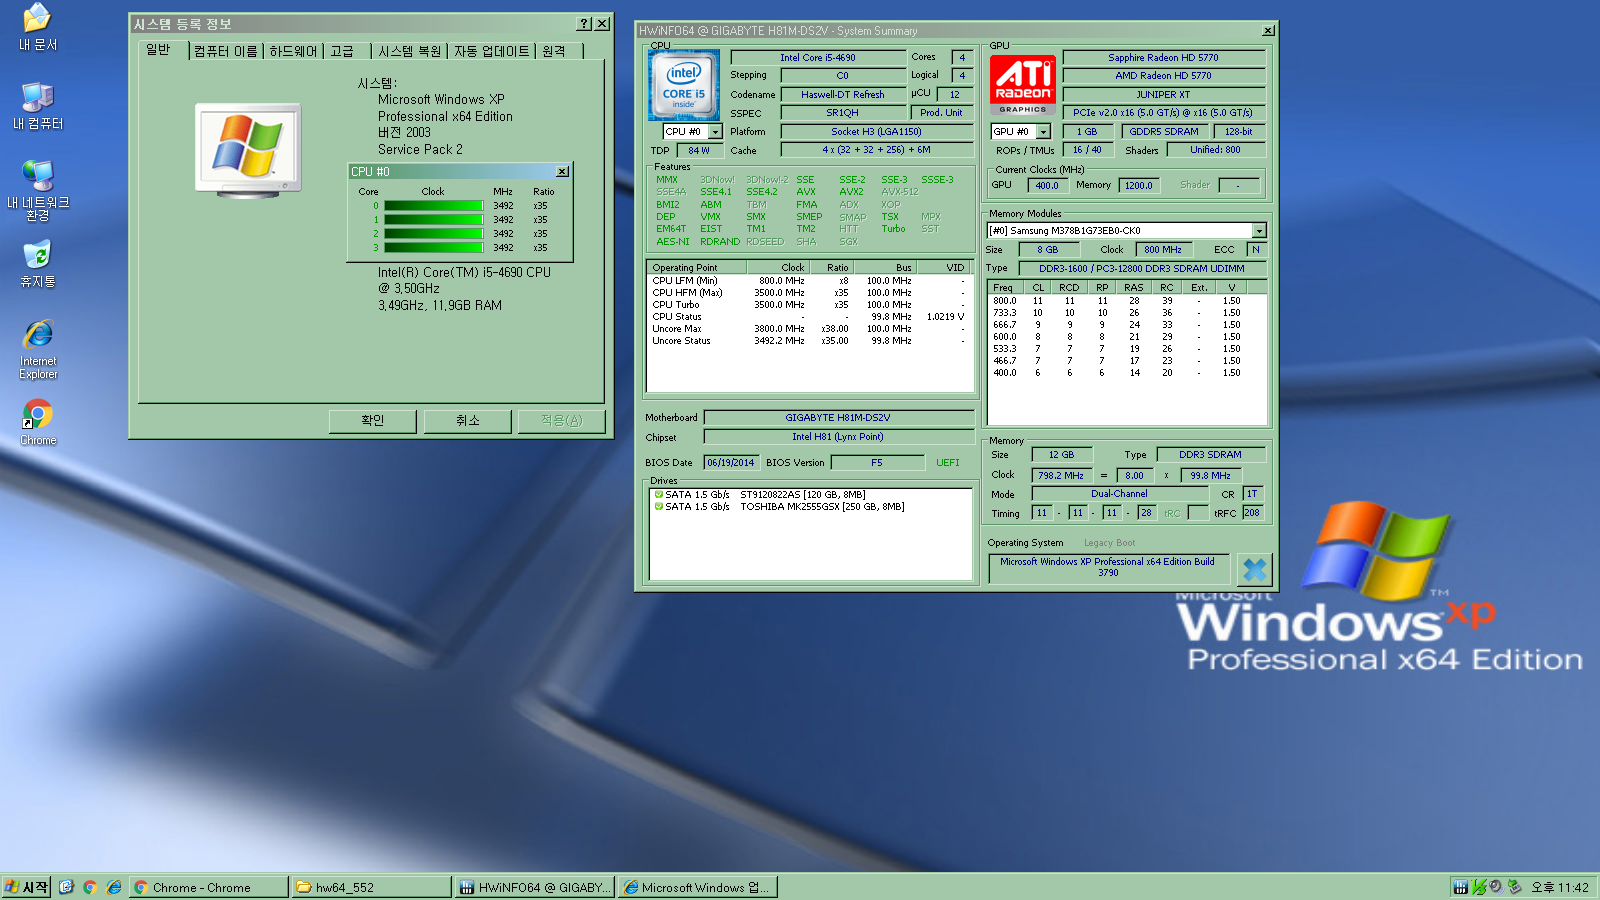Click the BIOS date 06/19/2014 field
The height and width of the screenshot is (900, 1600).
[730, 463]
